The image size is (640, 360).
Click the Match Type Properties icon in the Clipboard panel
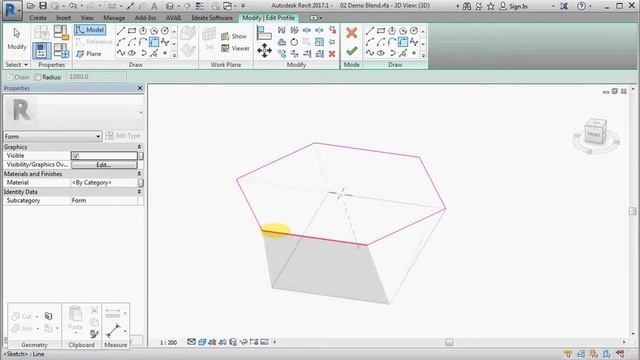(x=94, y=334)
